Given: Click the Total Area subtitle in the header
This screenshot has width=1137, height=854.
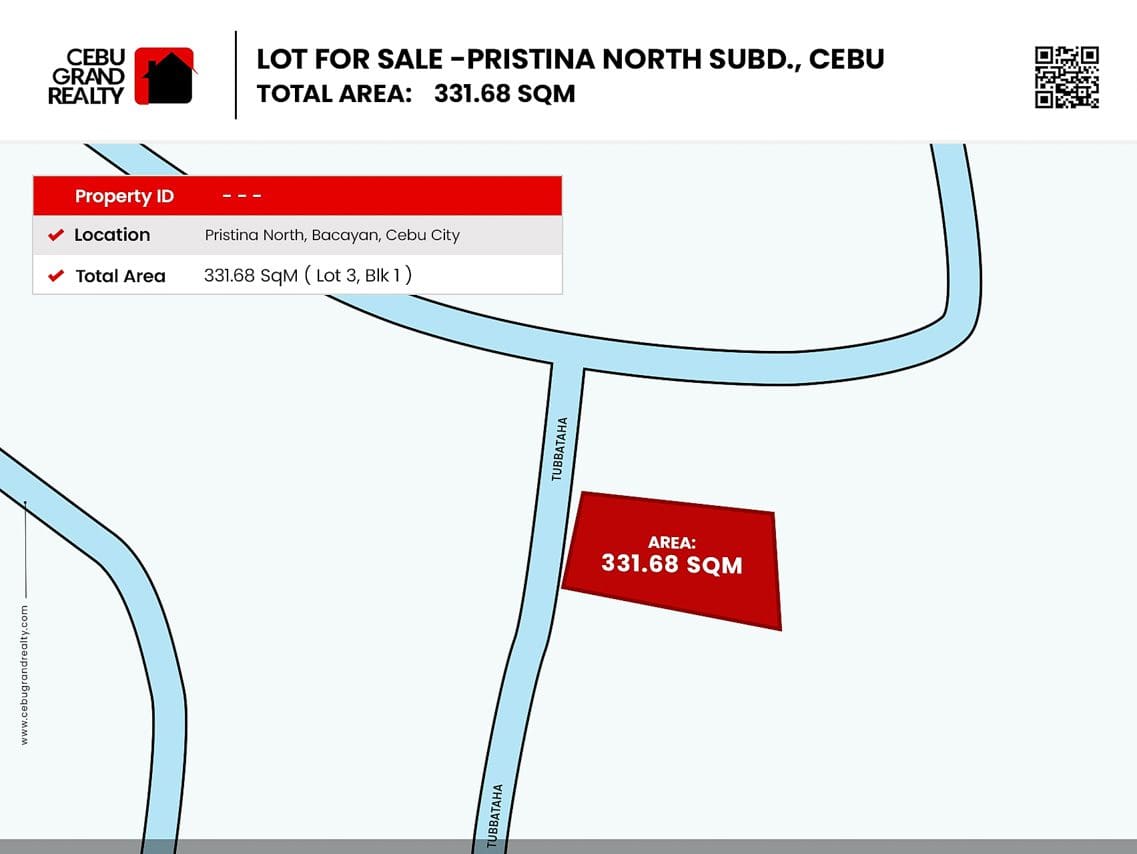Looking at the screenshot, I should [x=415, y=94].
